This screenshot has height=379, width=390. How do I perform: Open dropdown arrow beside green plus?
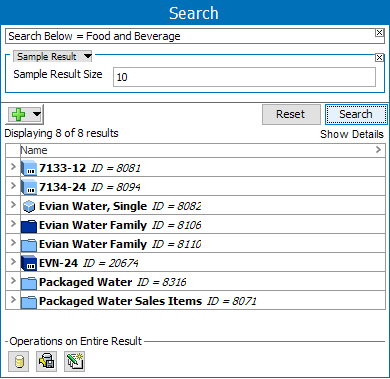point(37,115)
